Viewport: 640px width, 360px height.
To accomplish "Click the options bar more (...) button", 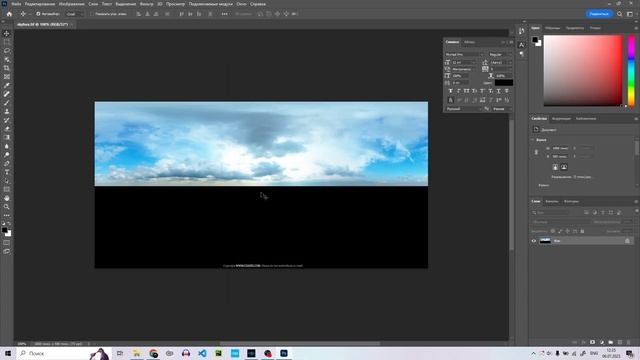I will click(224, 14).
